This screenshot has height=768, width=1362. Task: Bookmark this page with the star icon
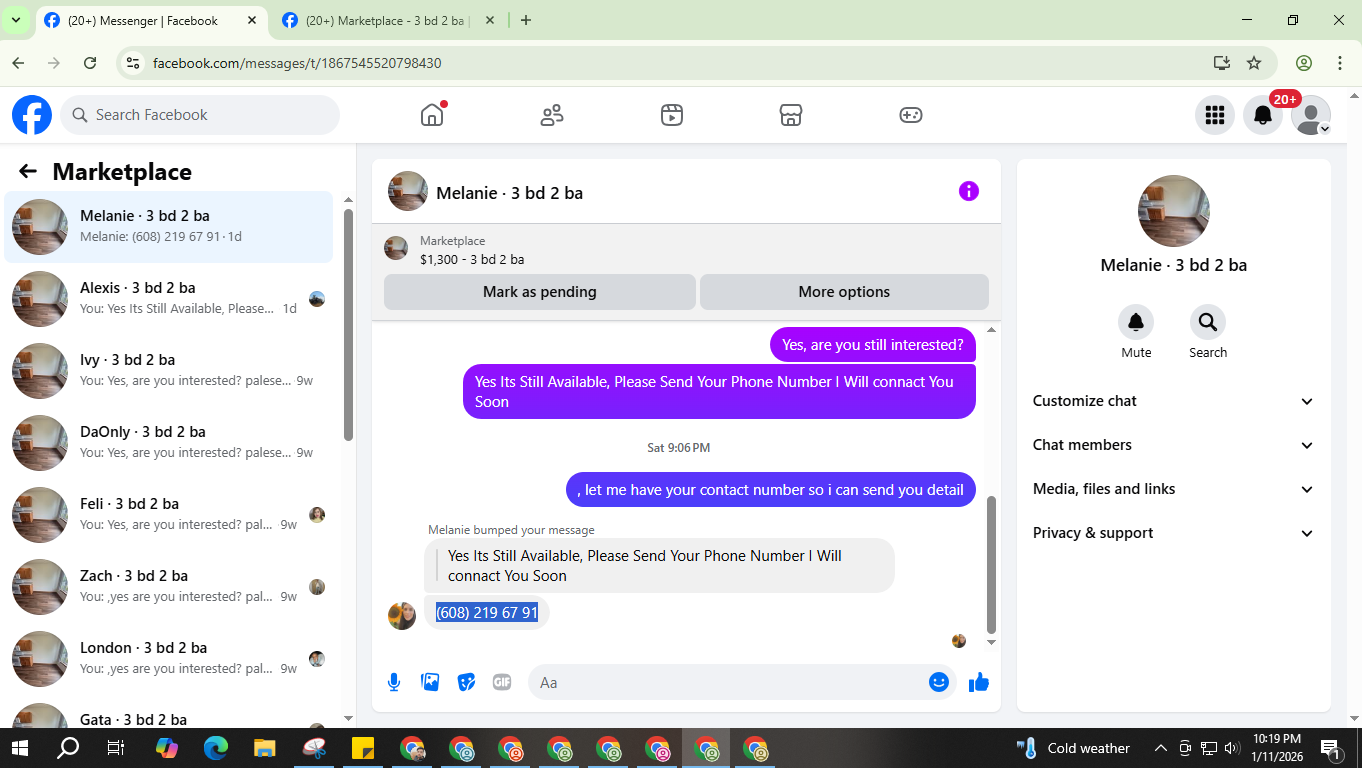pos(1254,63)
